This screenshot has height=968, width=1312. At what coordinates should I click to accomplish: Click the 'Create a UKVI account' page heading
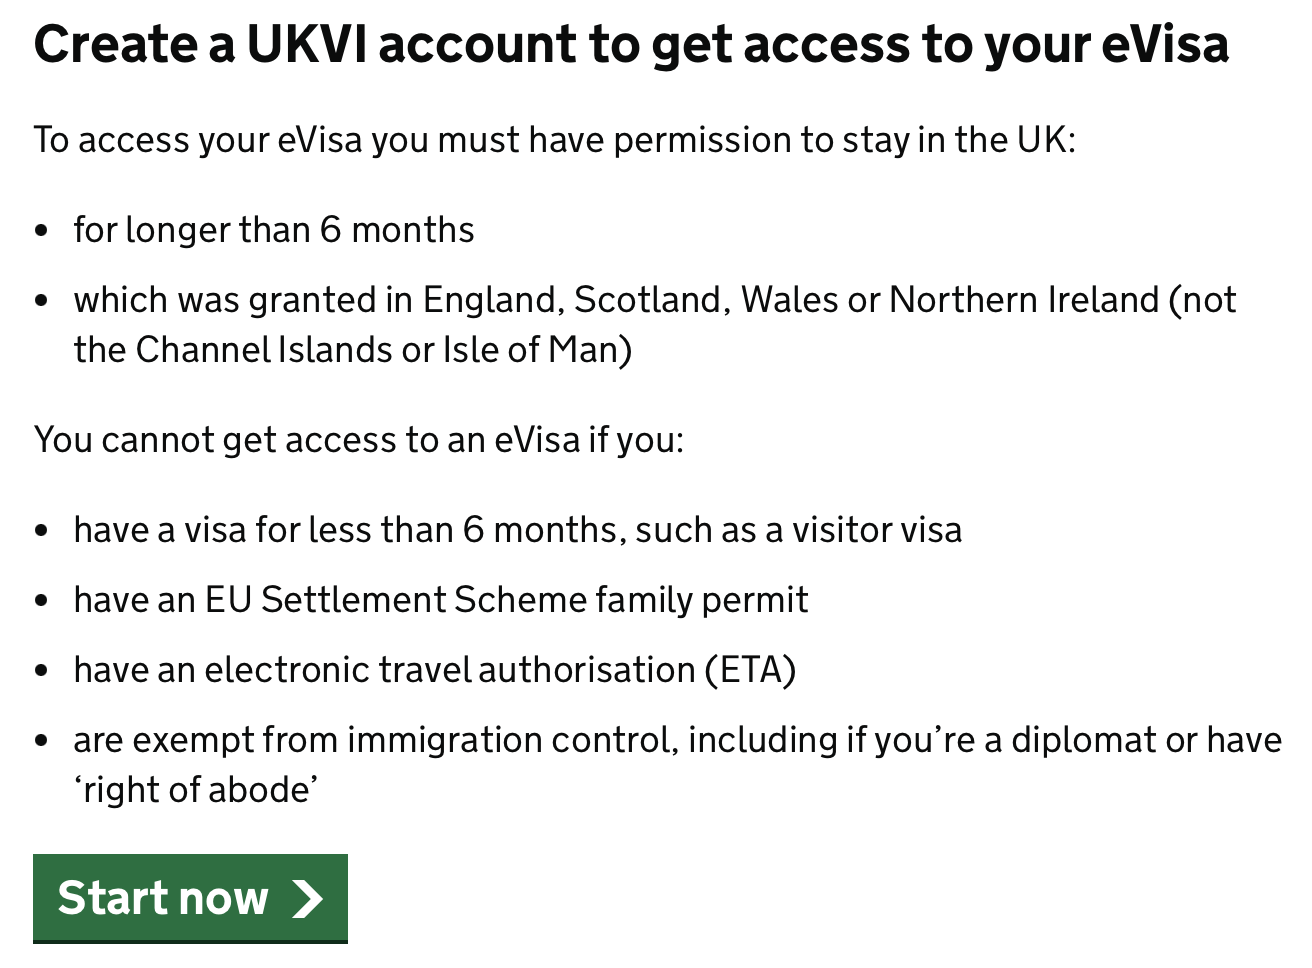pyautogui.click(x=631, y=45)
